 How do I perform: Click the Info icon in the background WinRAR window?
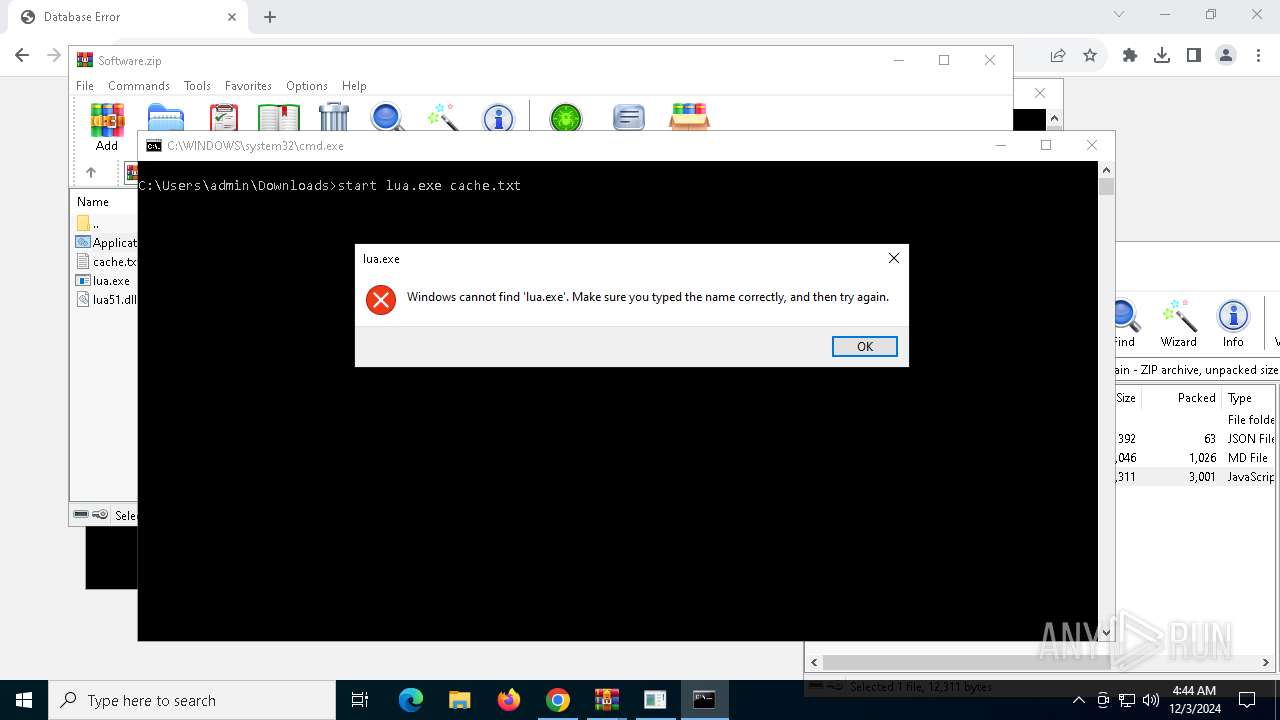(1233, 323)
